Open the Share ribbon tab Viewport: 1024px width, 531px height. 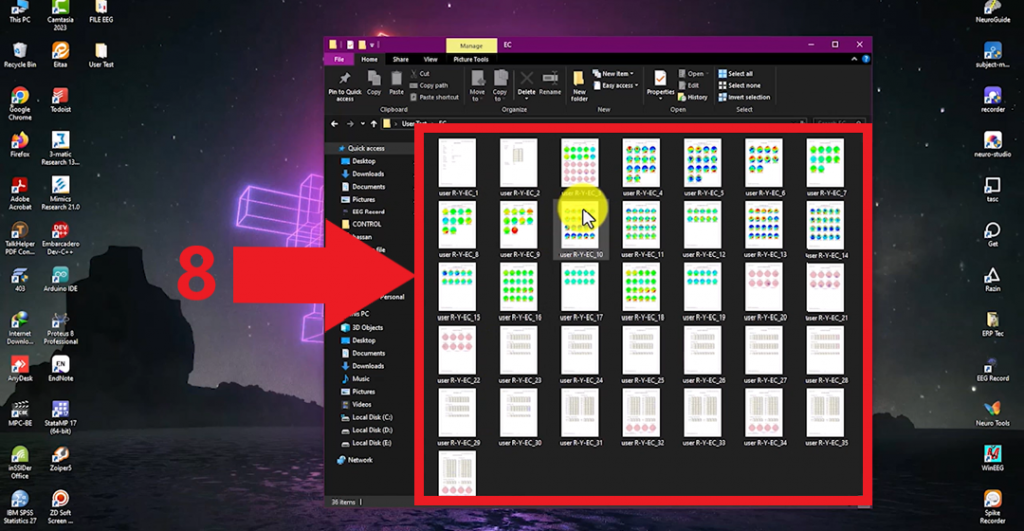coord(400,59)
